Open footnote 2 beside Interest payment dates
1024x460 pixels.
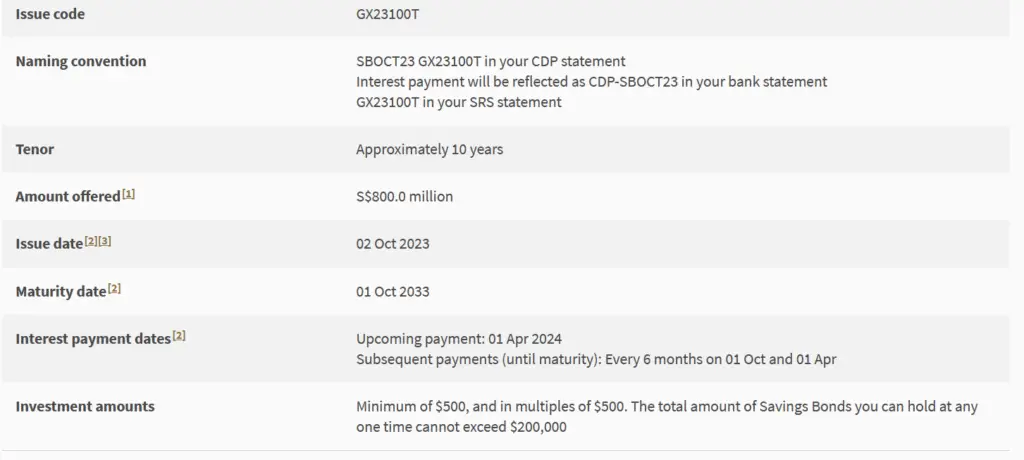[179, 336]
